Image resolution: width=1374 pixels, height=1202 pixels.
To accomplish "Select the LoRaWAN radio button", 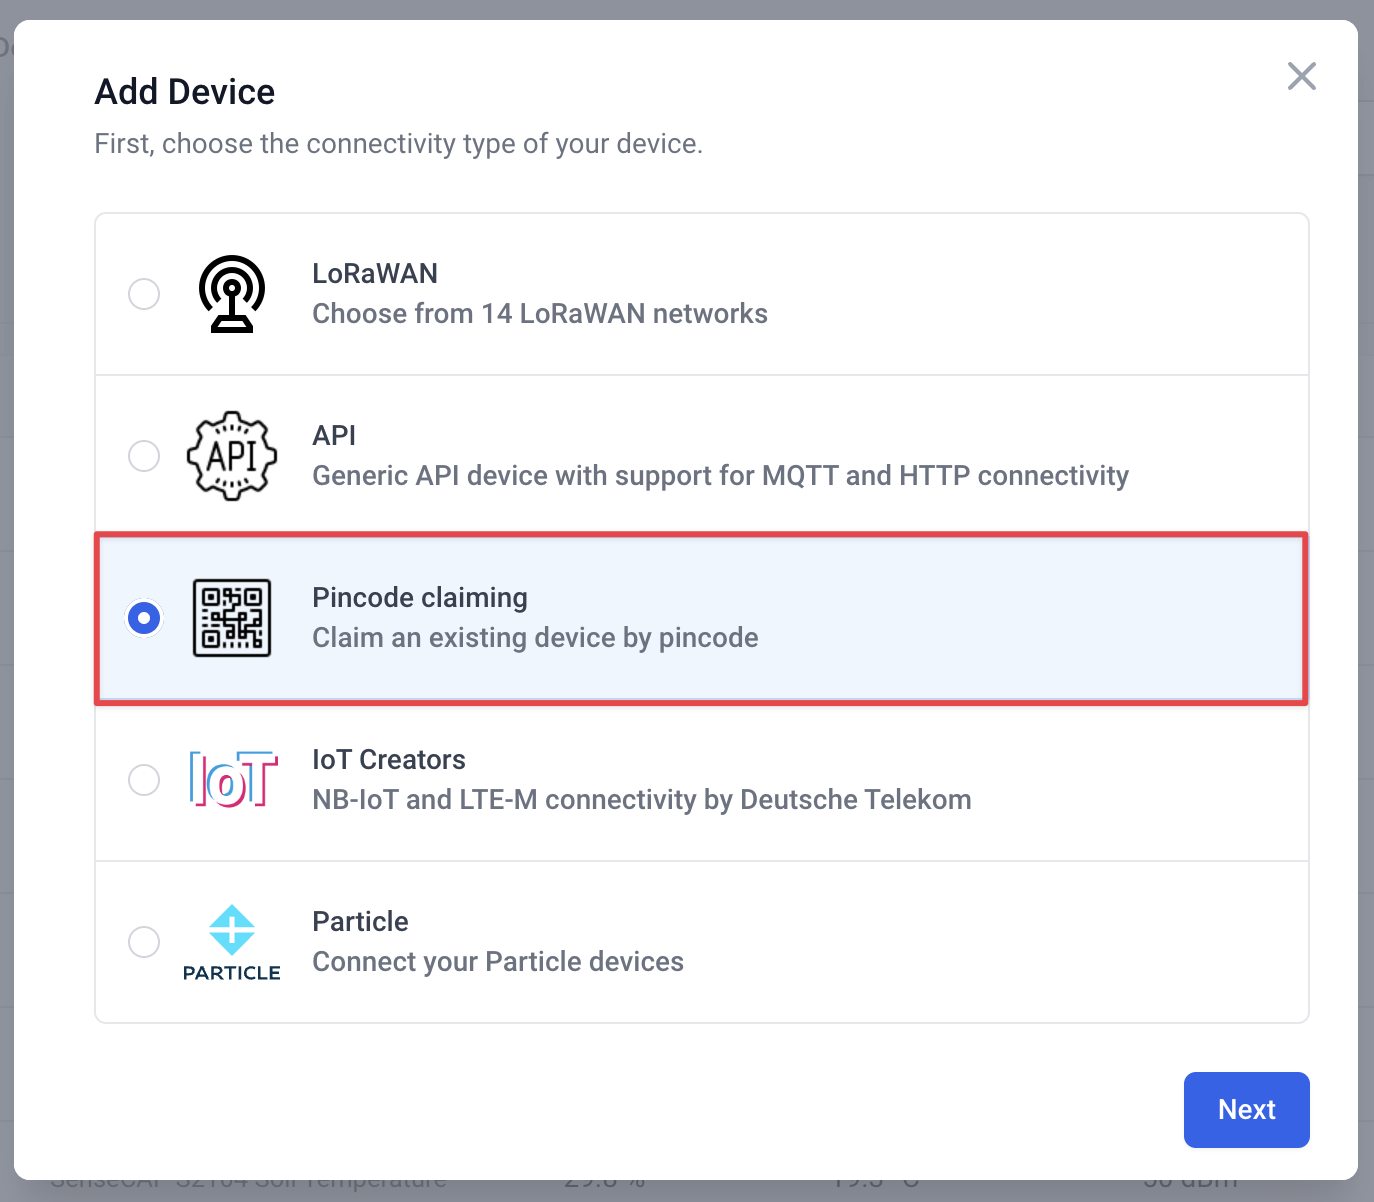I will [144, 294].
